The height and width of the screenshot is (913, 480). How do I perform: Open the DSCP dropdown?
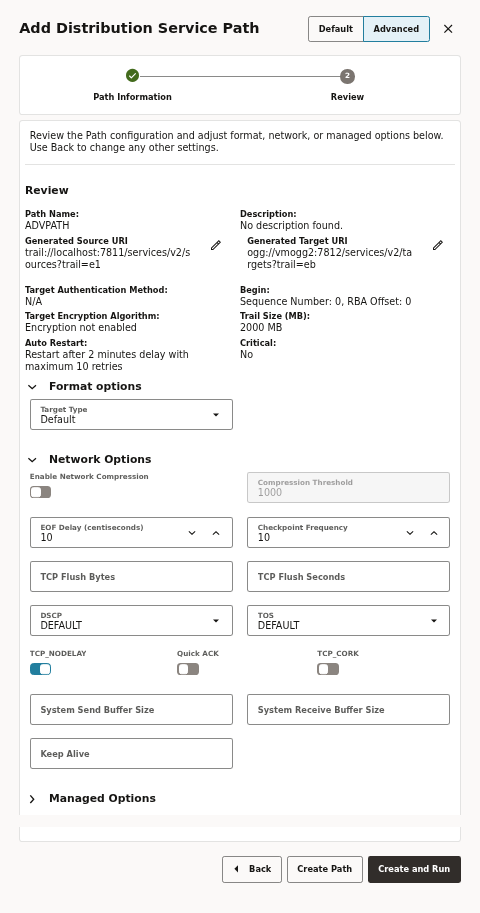(x=132, y=621)
